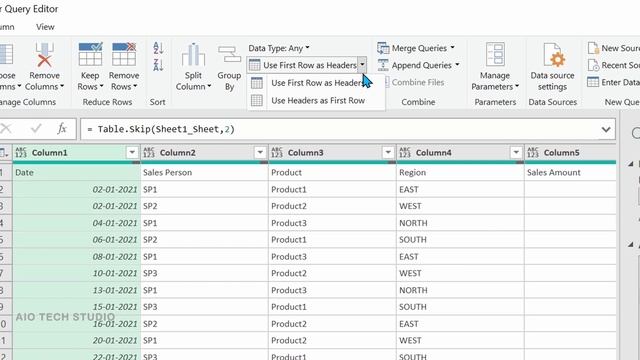640x360 pixels.
Task: Confirm formula with the checkmark icon
Action: tap(36, 129)
